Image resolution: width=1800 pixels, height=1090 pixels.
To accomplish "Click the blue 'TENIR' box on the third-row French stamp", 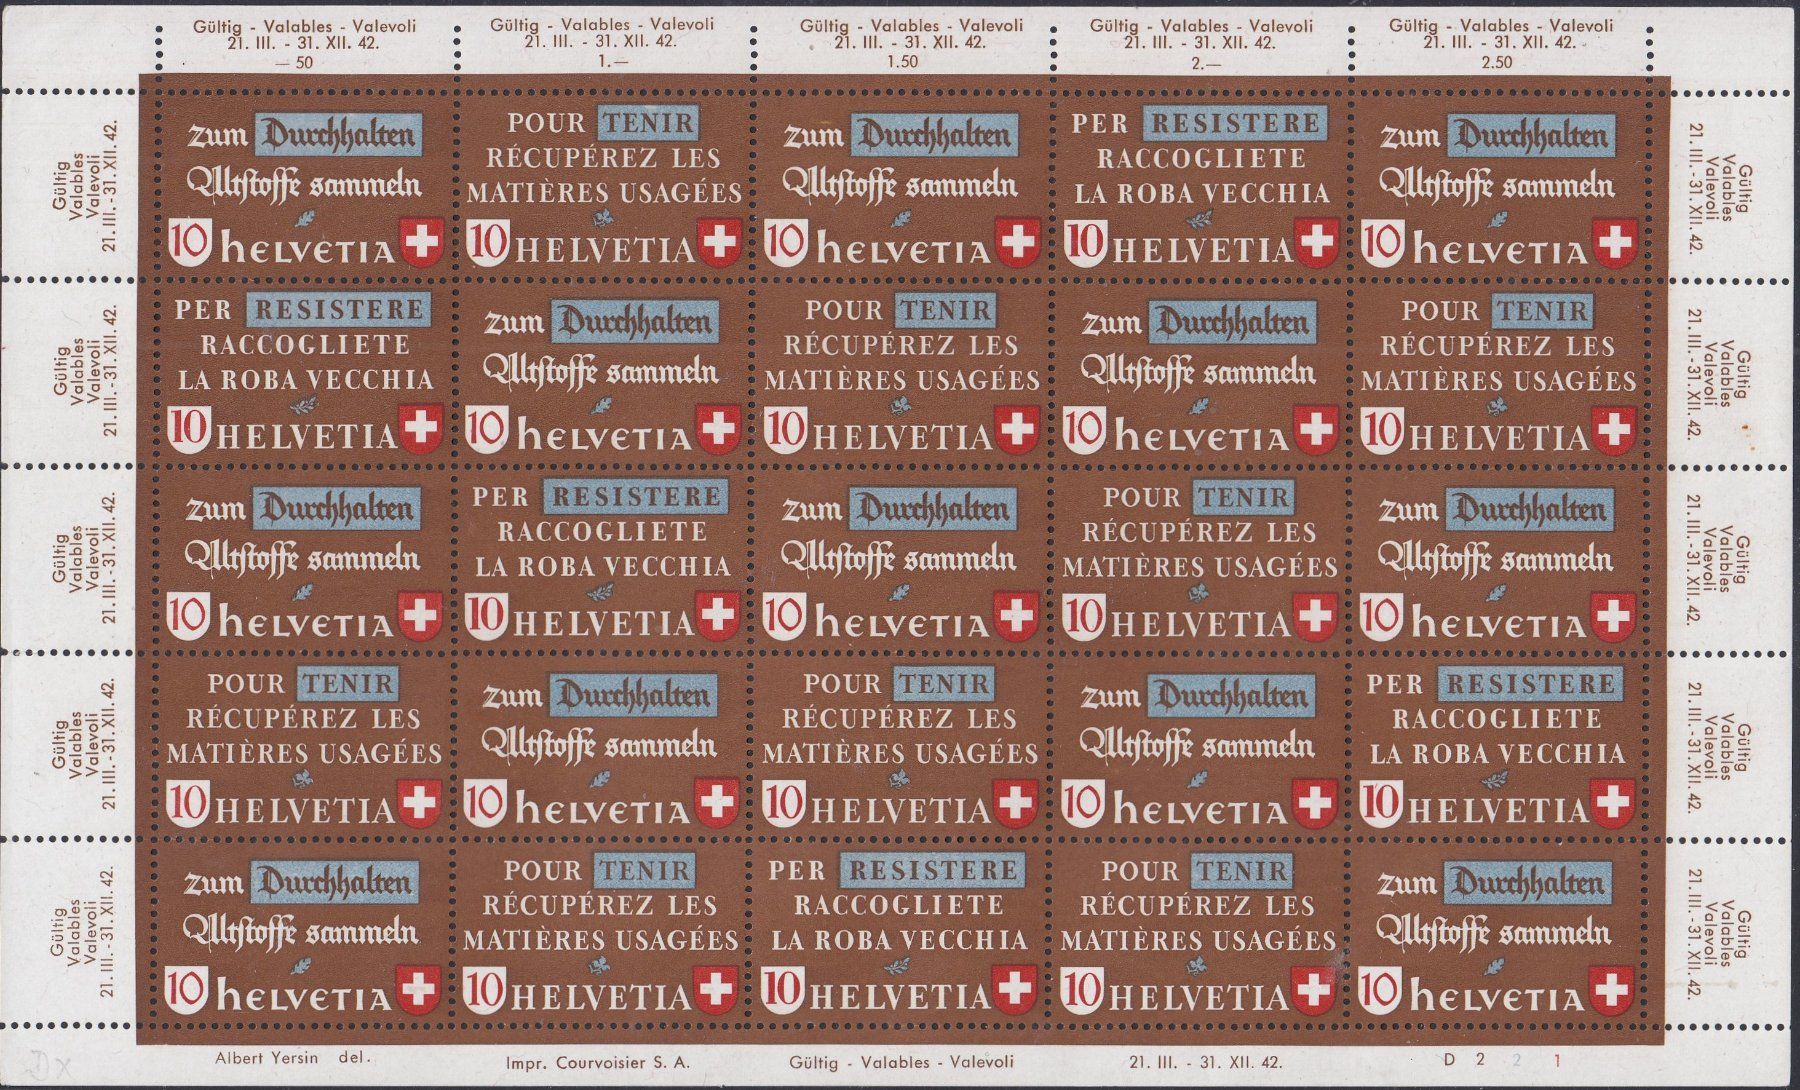I will point(1244,496).
